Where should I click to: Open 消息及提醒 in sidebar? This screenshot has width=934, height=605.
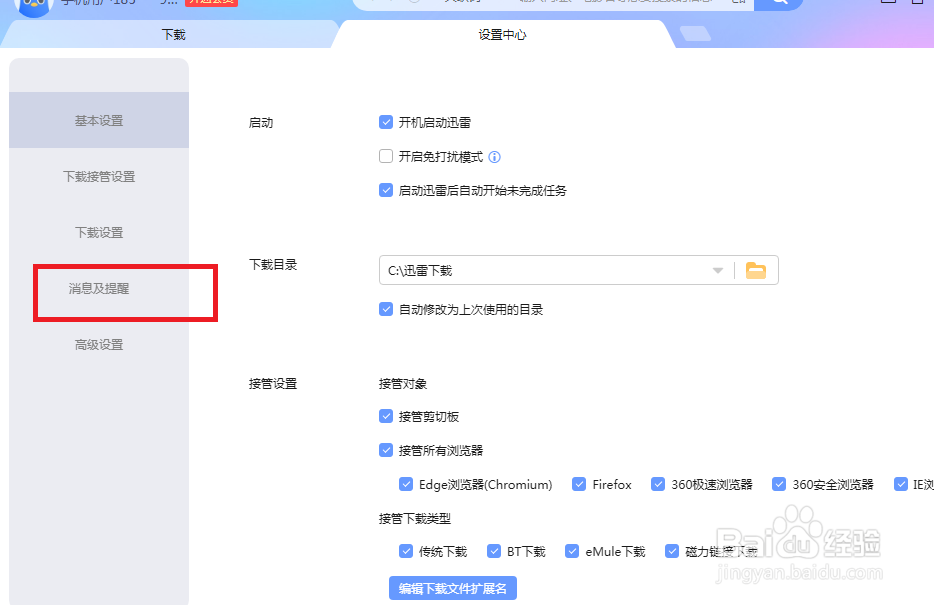(99, 288)
